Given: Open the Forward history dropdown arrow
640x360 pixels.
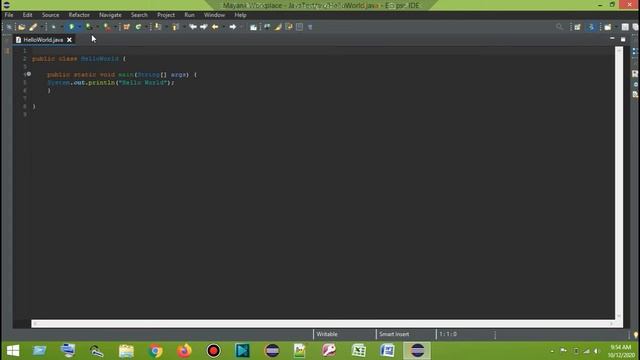Looking at the screenshot, I should 241,27.
